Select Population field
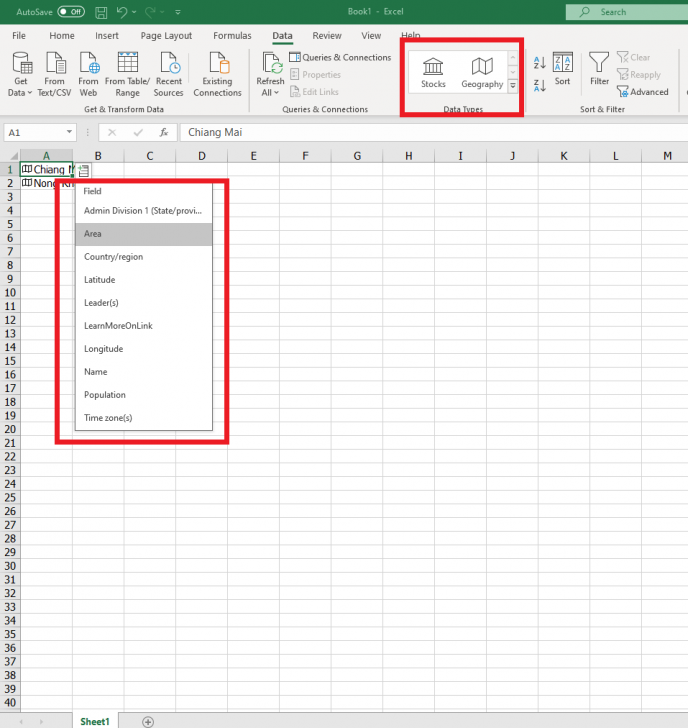The image size is (688, 728). 143,395
